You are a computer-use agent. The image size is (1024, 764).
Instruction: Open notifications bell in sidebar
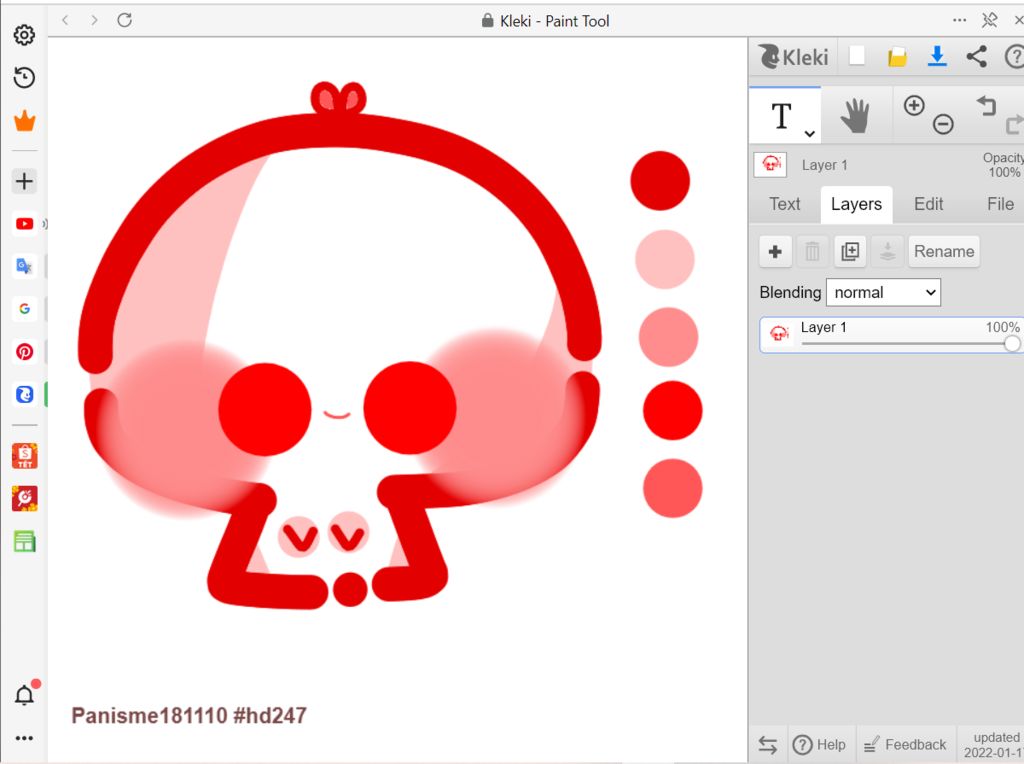coord(25,694)
